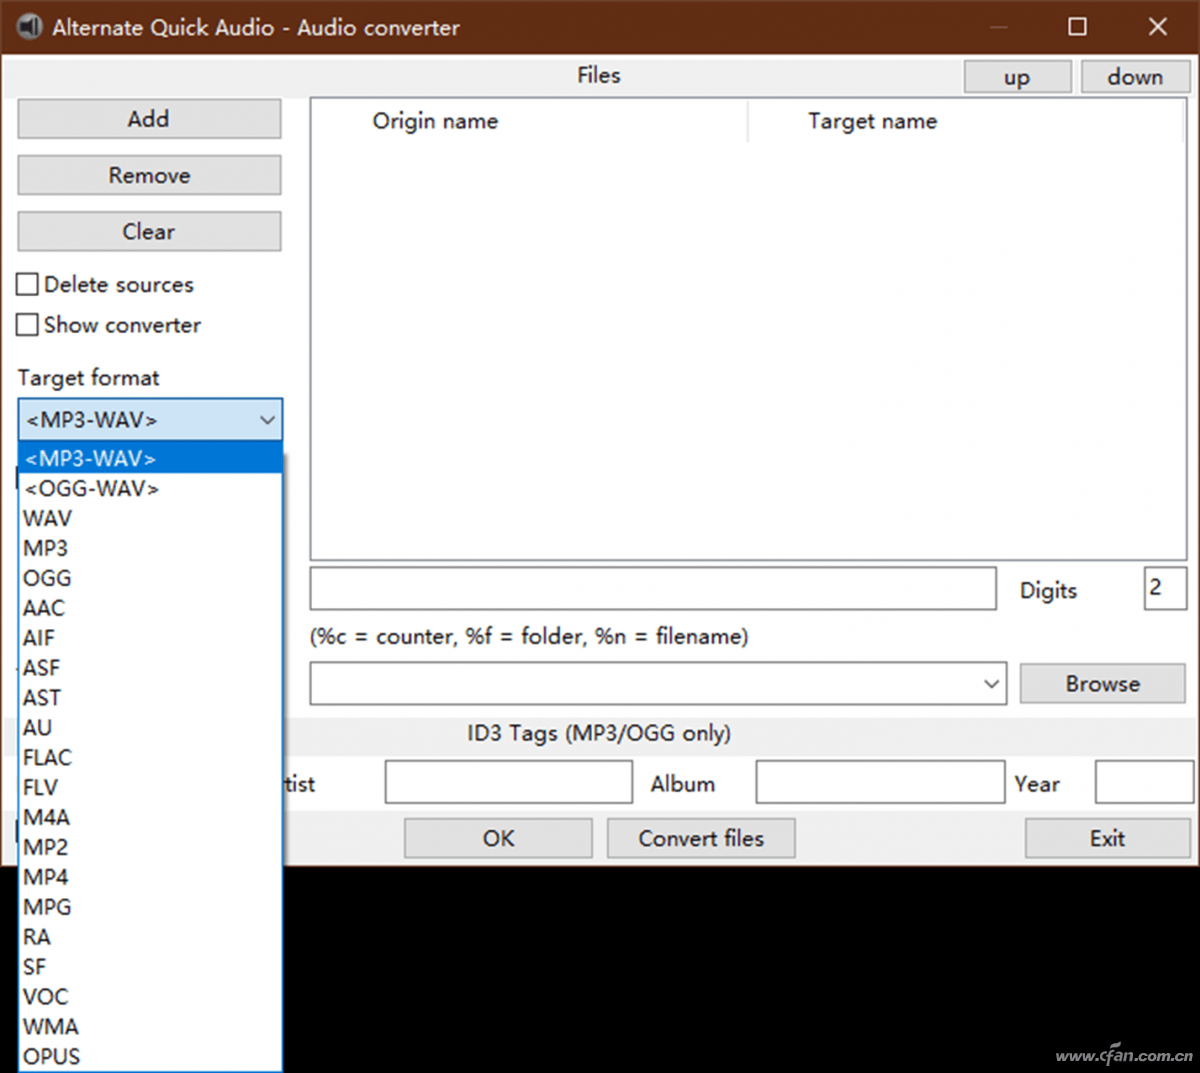Image resolution: width=1200 pixels, height=1073 pixels.
Task: Browse for an output folder
Action: tap(1102, 684)
